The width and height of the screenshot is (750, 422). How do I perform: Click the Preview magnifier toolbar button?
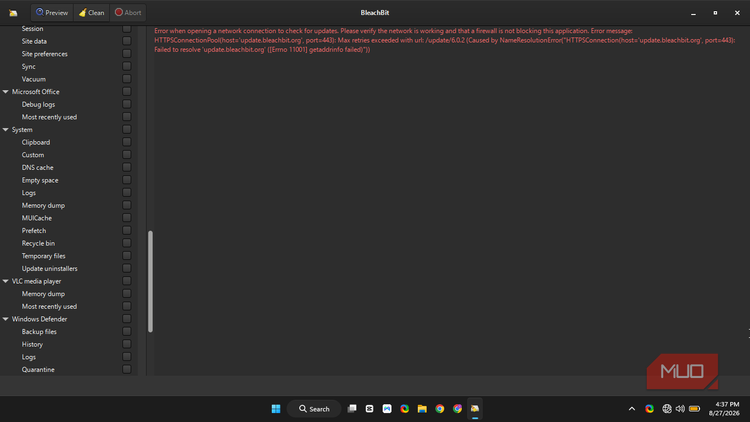click(x=52, y=12)
